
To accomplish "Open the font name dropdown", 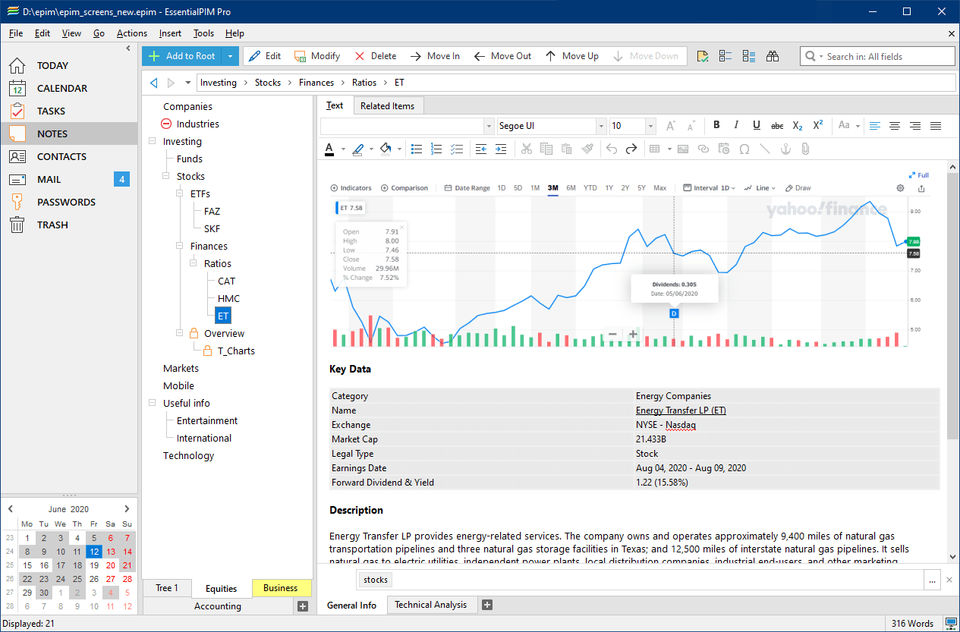I will (x=602, y=126).
